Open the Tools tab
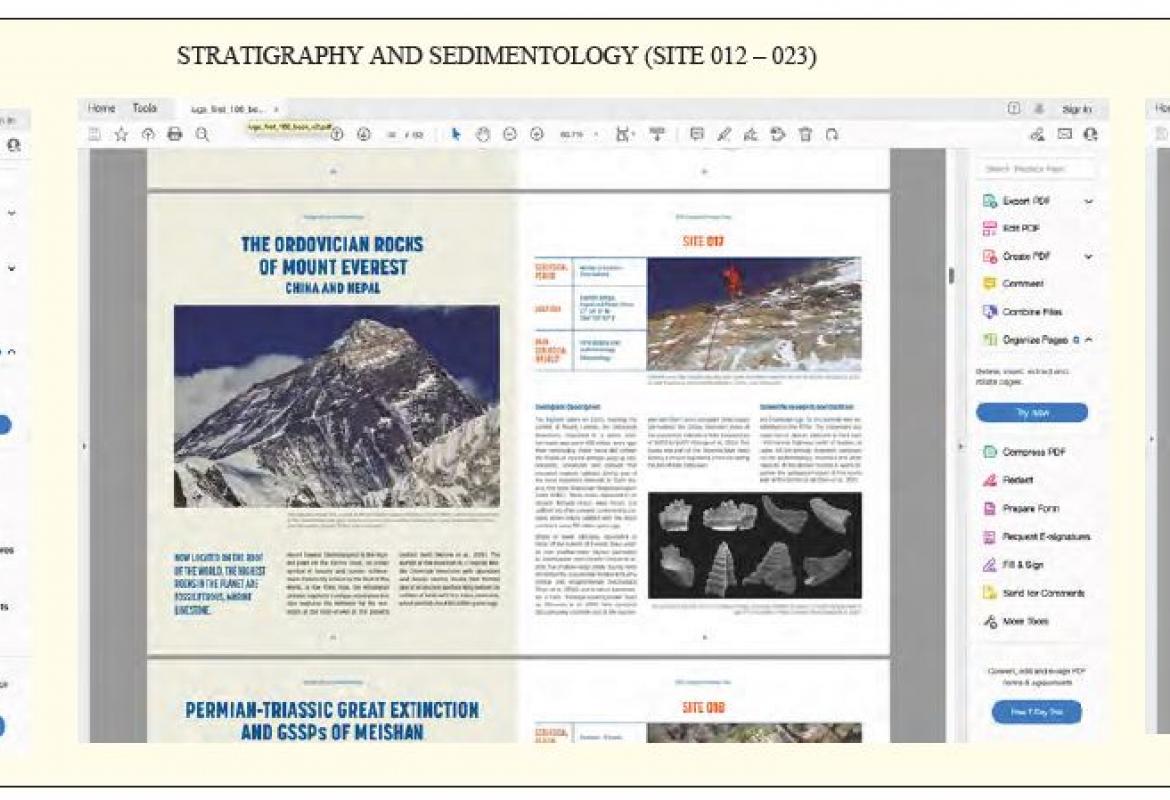This screenshot has height=800, width=1170. point(145,109)
